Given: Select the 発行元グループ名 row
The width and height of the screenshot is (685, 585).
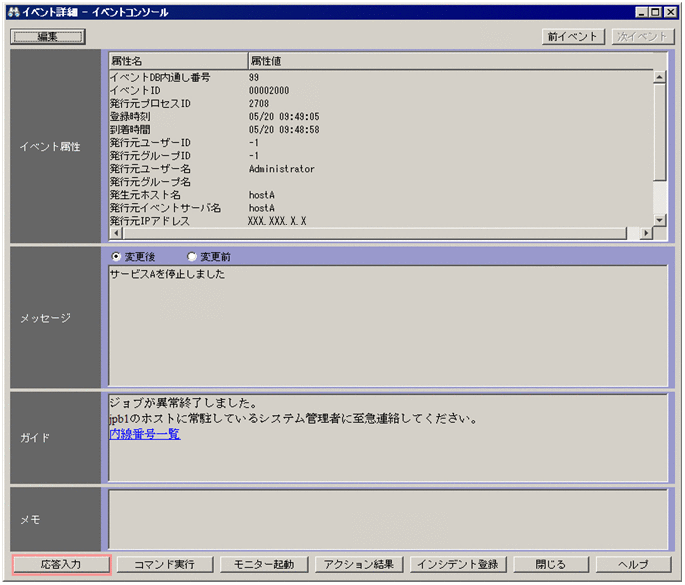Looking at the screenshot, I should 381,182.
